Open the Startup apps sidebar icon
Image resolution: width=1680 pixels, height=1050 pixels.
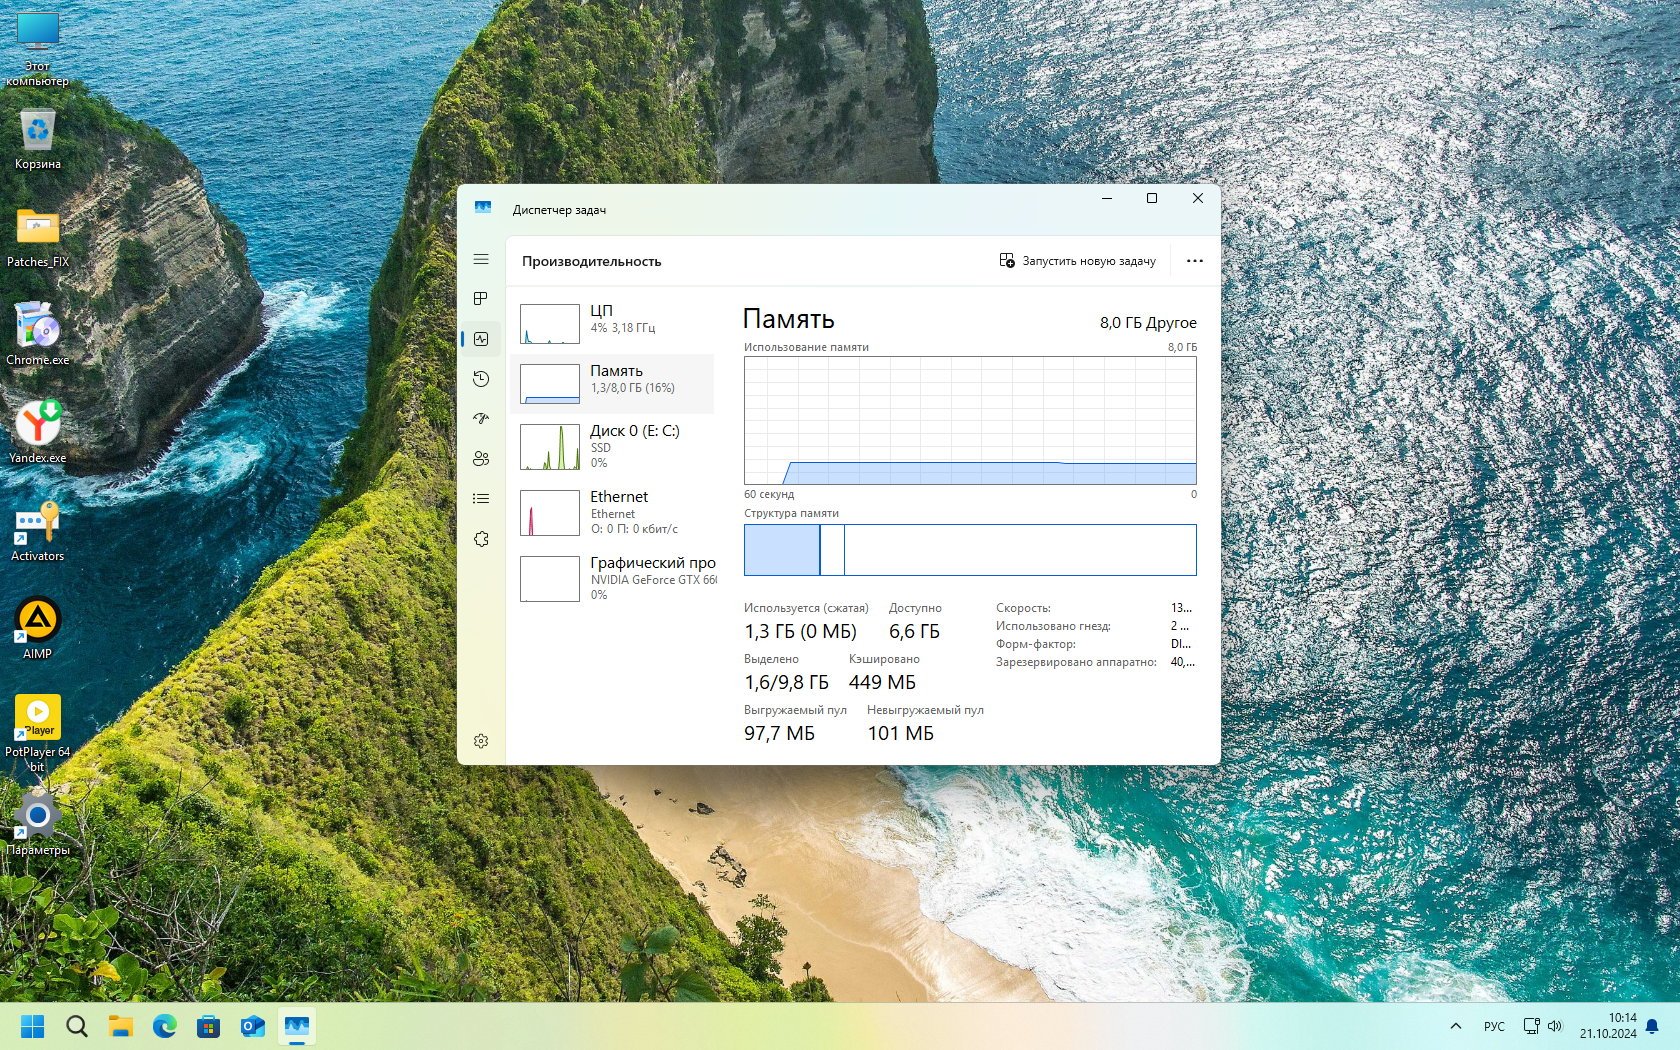(481, 419)
